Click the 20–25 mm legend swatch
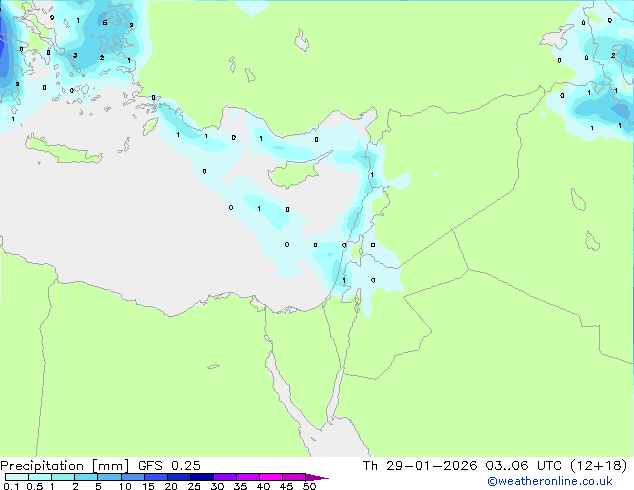This screenshot has height=490, width=634. pyautogui.click(x=179, y=477)
